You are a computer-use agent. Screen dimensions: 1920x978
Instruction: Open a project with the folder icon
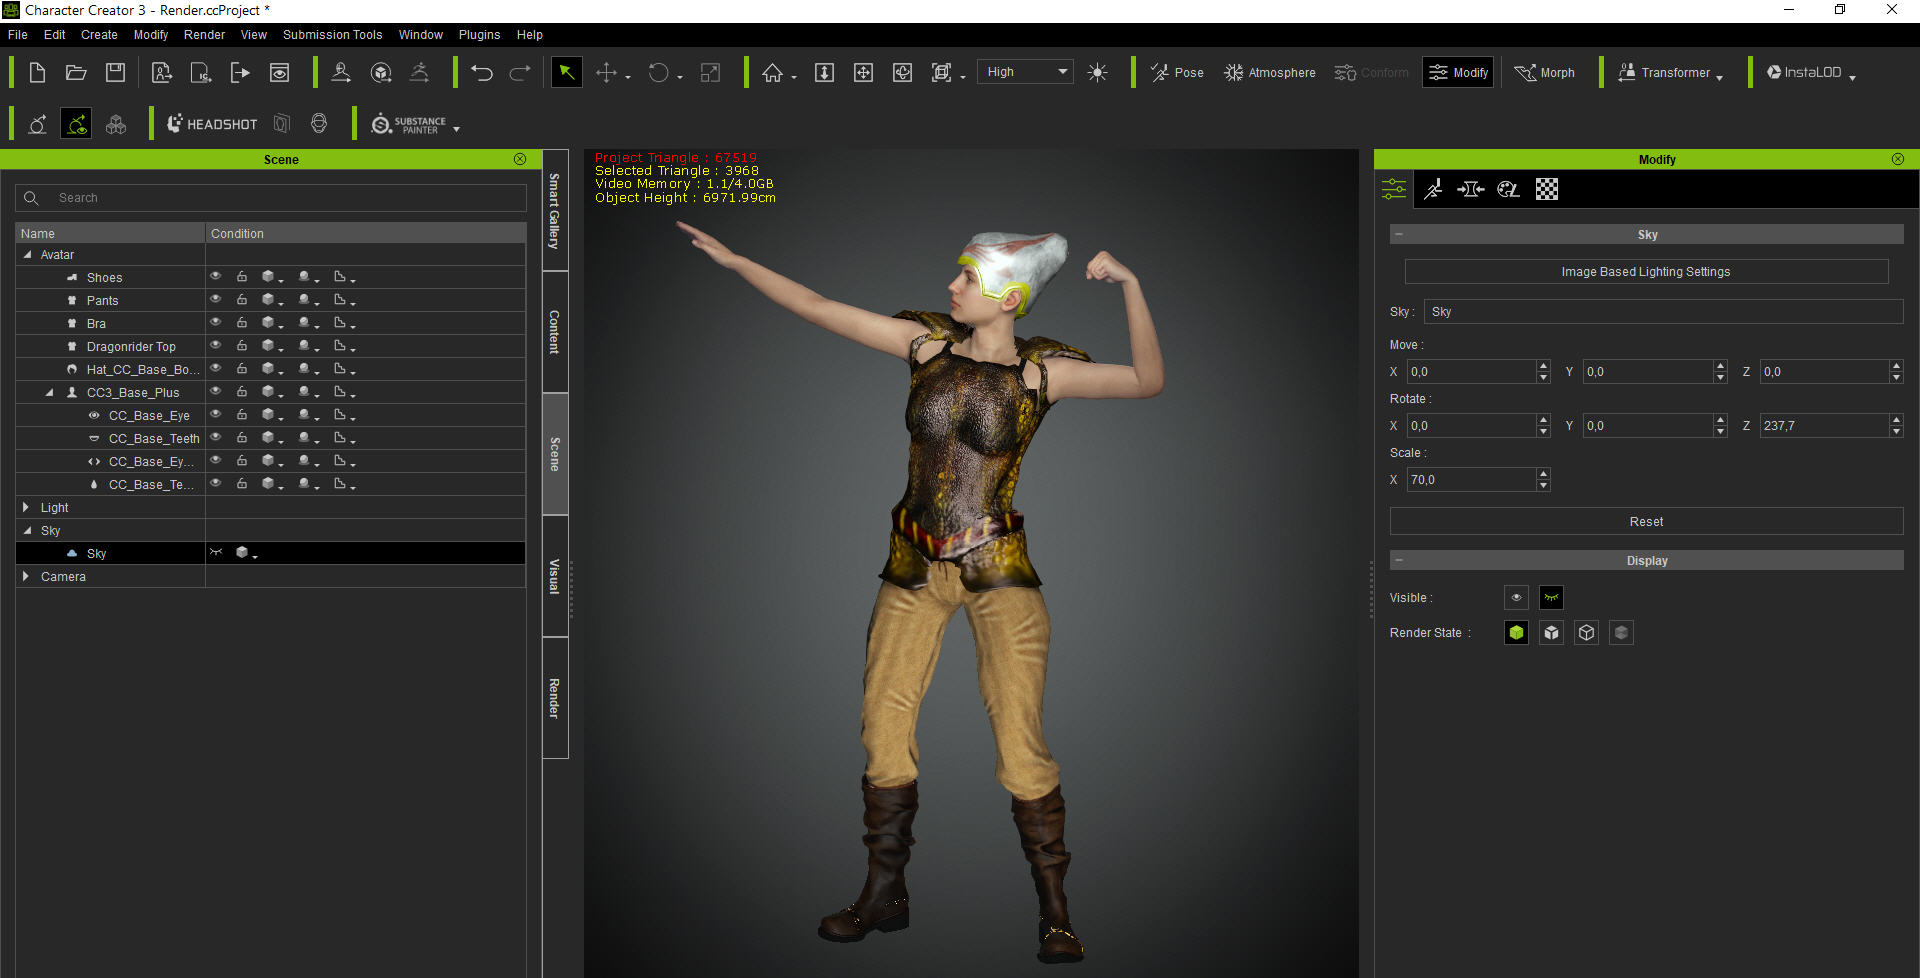[76, 72]
